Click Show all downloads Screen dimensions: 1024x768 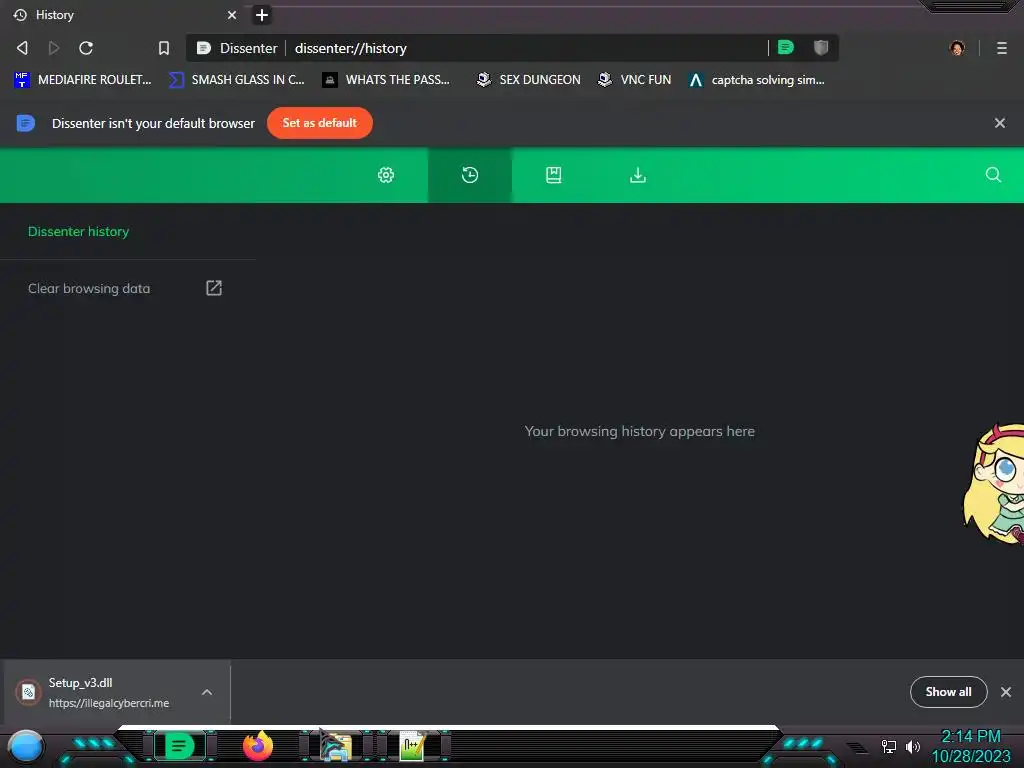pyautogui.click(x=948, y=692)
